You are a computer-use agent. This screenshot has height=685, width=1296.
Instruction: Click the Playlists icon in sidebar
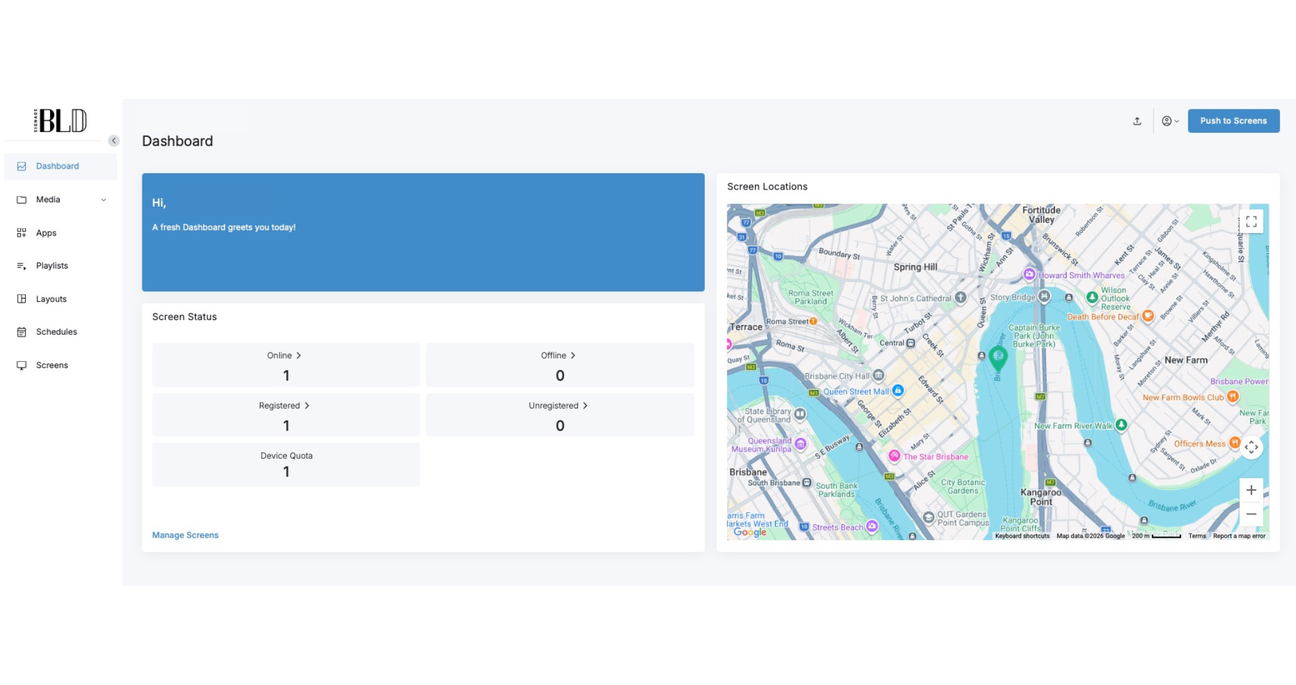(22, 266)
